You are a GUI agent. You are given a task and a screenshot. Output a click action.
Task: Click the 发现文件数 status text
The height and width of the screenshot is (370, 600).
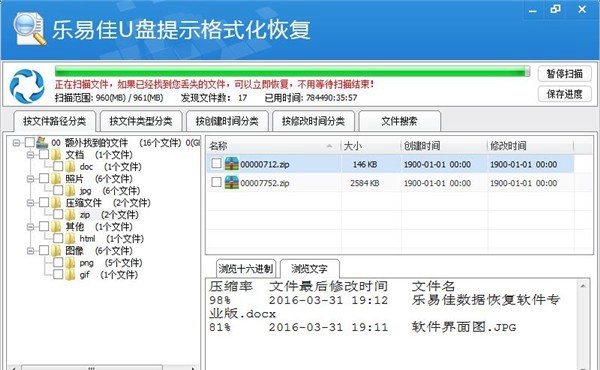click(x=214, y=98)
